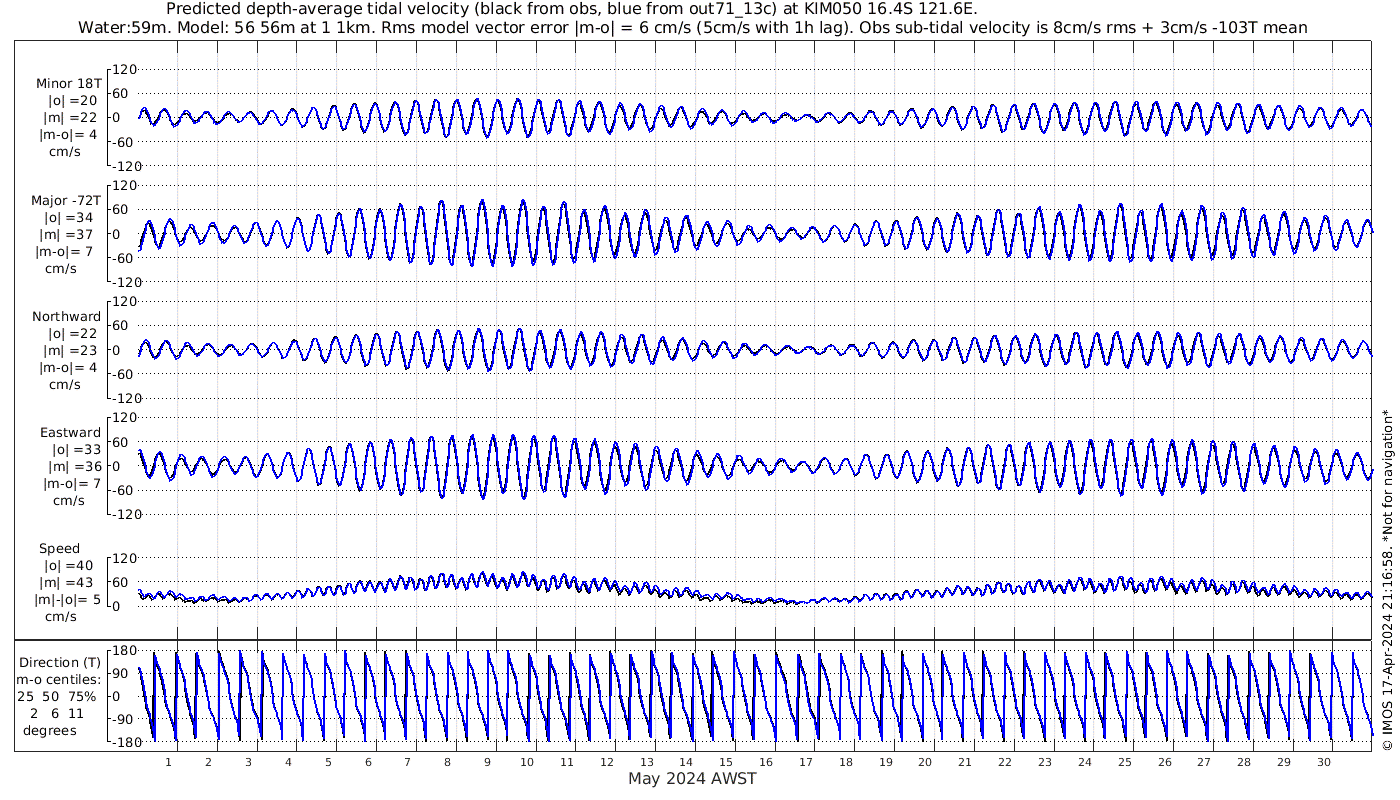Select the 'Eastward' panel label

point(71,433)
